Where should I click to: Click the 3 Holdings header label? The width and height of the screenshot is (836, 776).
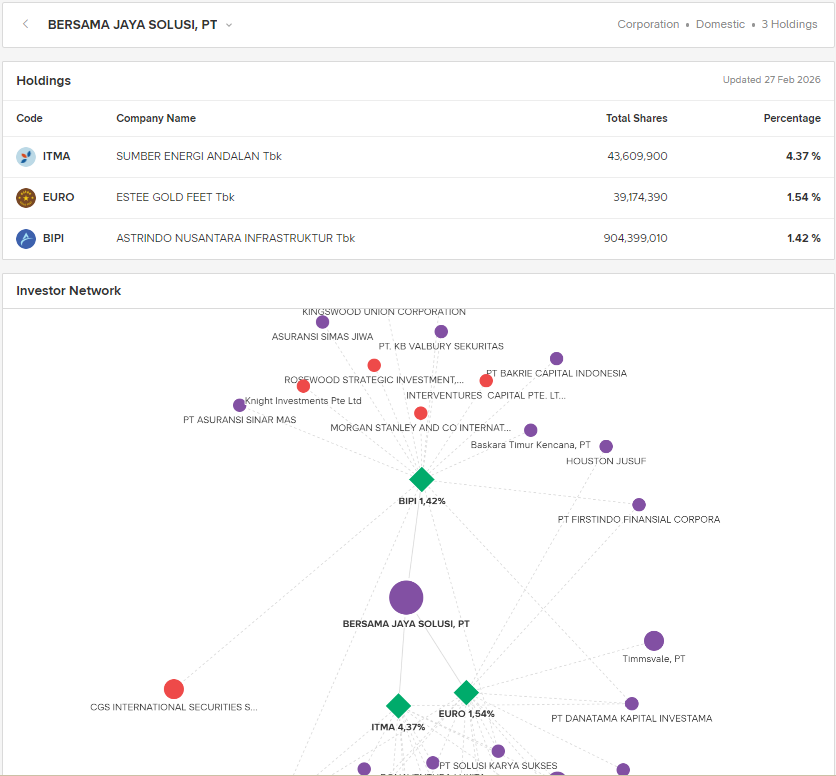(x=789, y=24)
